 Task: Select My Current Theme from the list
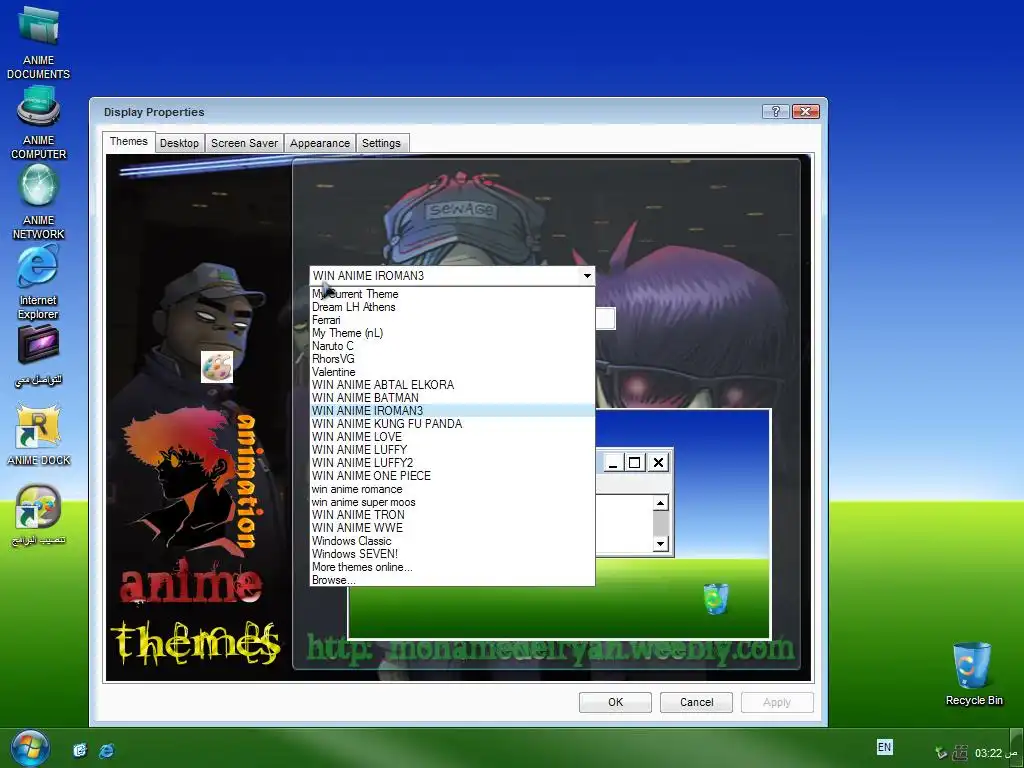coord(452,294)
